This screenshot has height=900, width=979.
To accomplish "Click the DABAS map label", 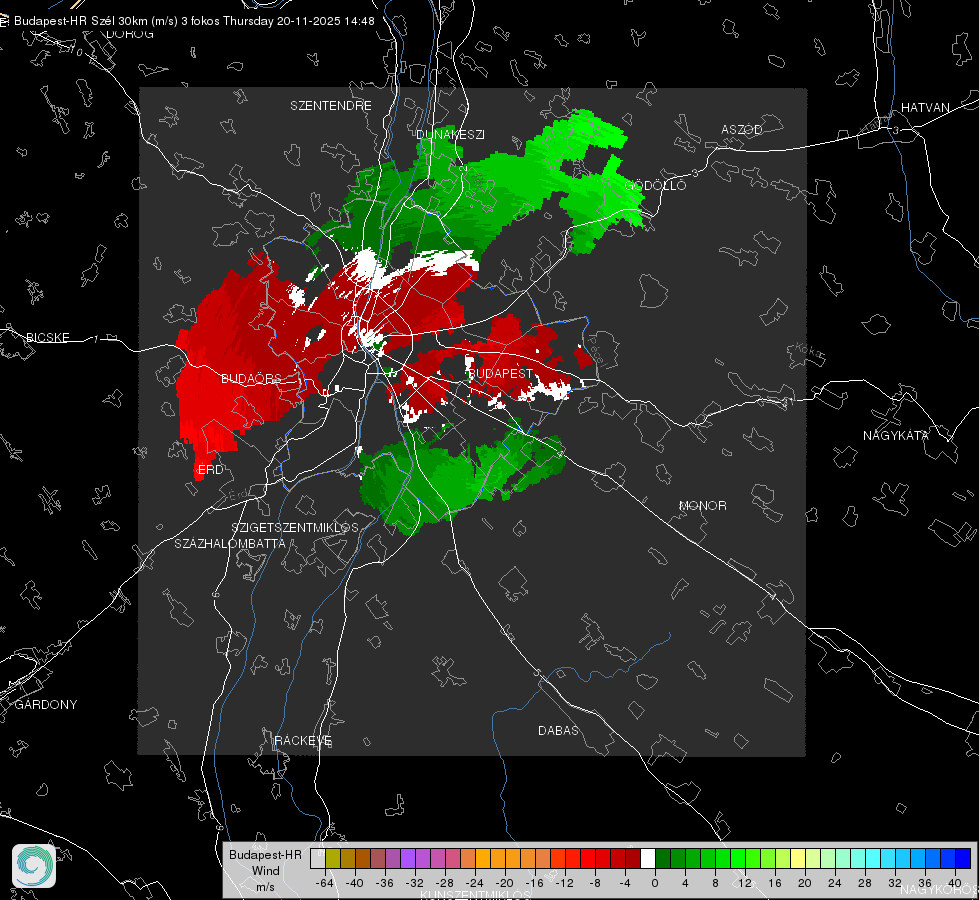I will point(558,730).
